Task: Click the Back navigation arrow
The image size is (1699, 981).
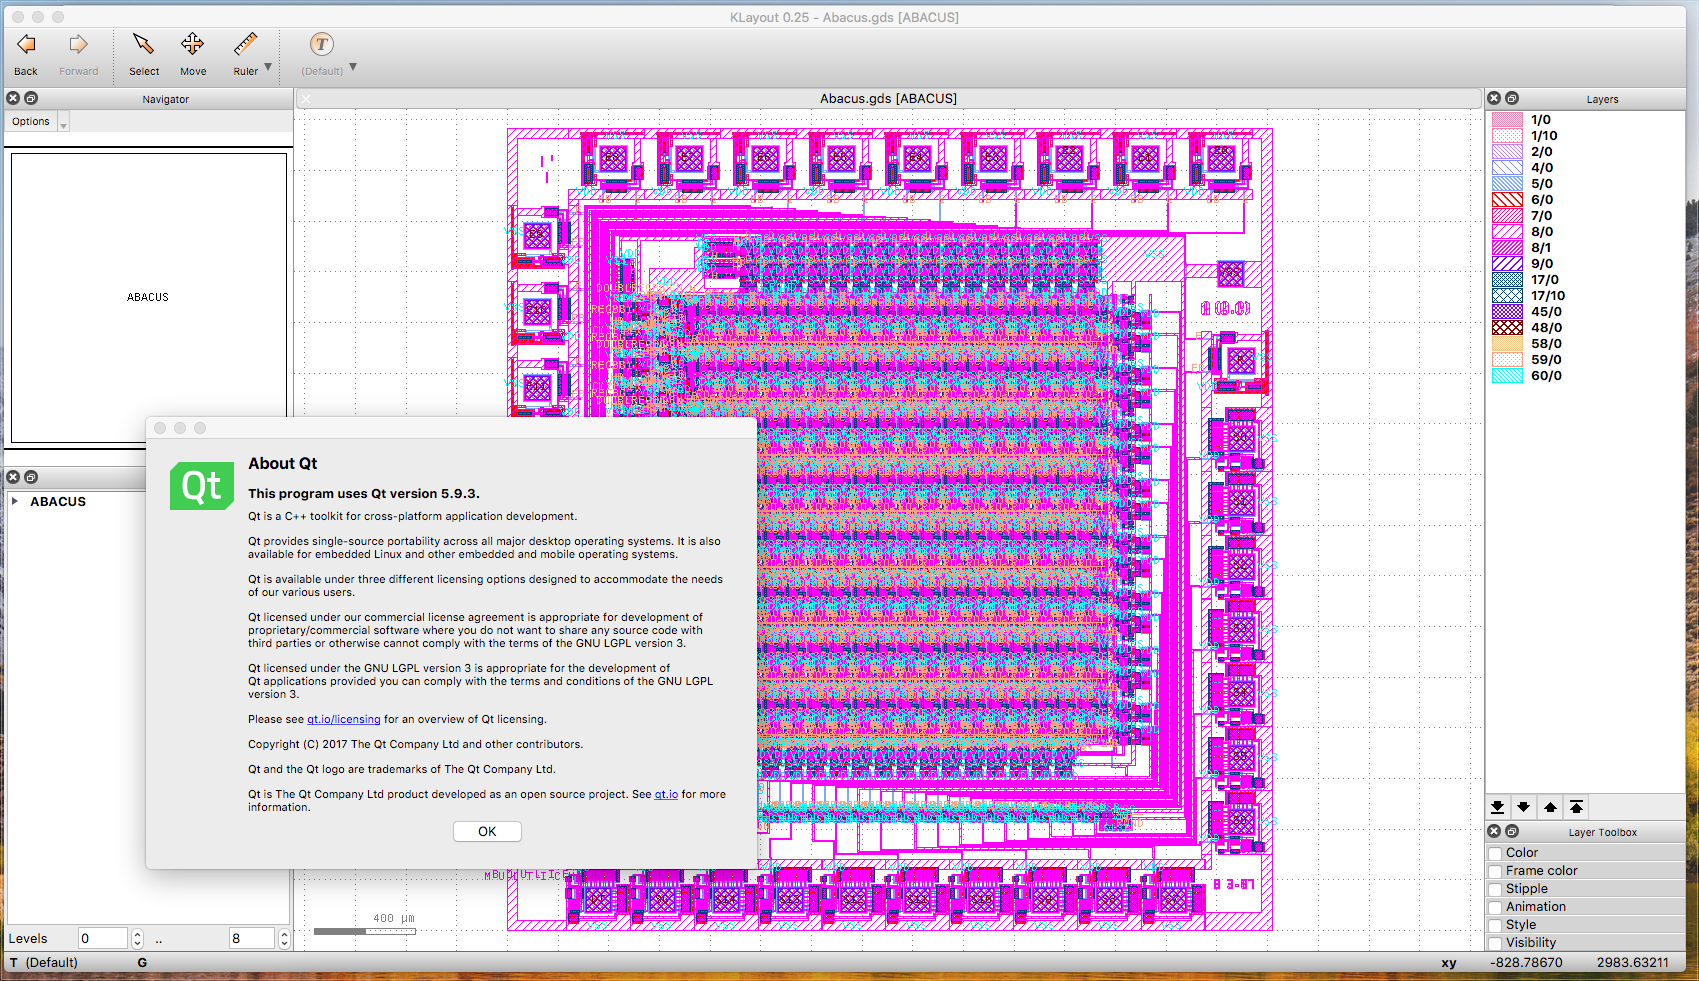Action: tap(25, 45)
